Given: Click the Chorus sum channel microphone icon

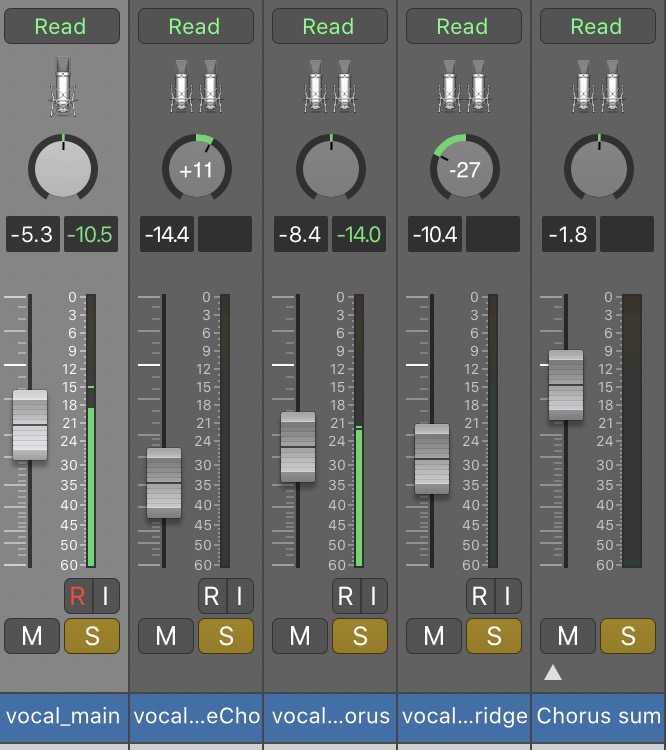Looking at the screenshot, I should coord(598,85).
